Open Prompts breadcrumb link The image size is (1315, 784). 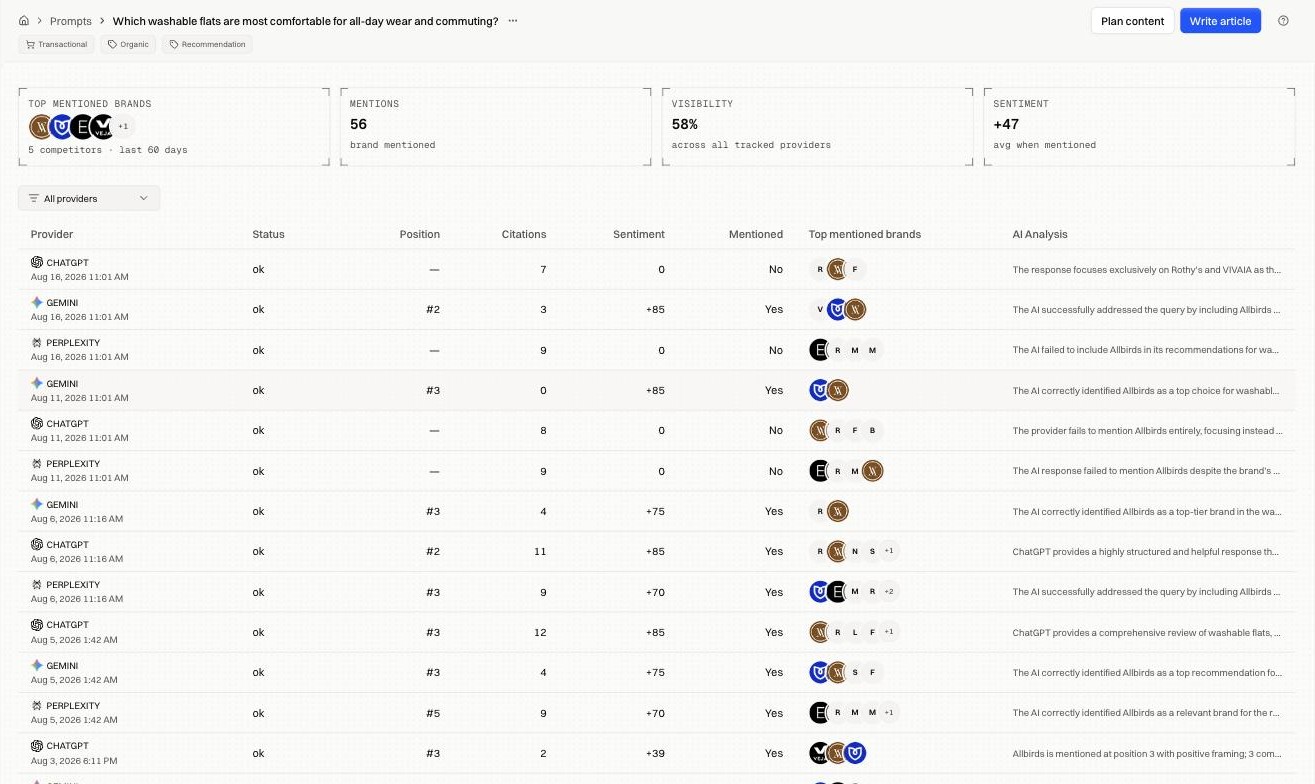coord(71,21)
